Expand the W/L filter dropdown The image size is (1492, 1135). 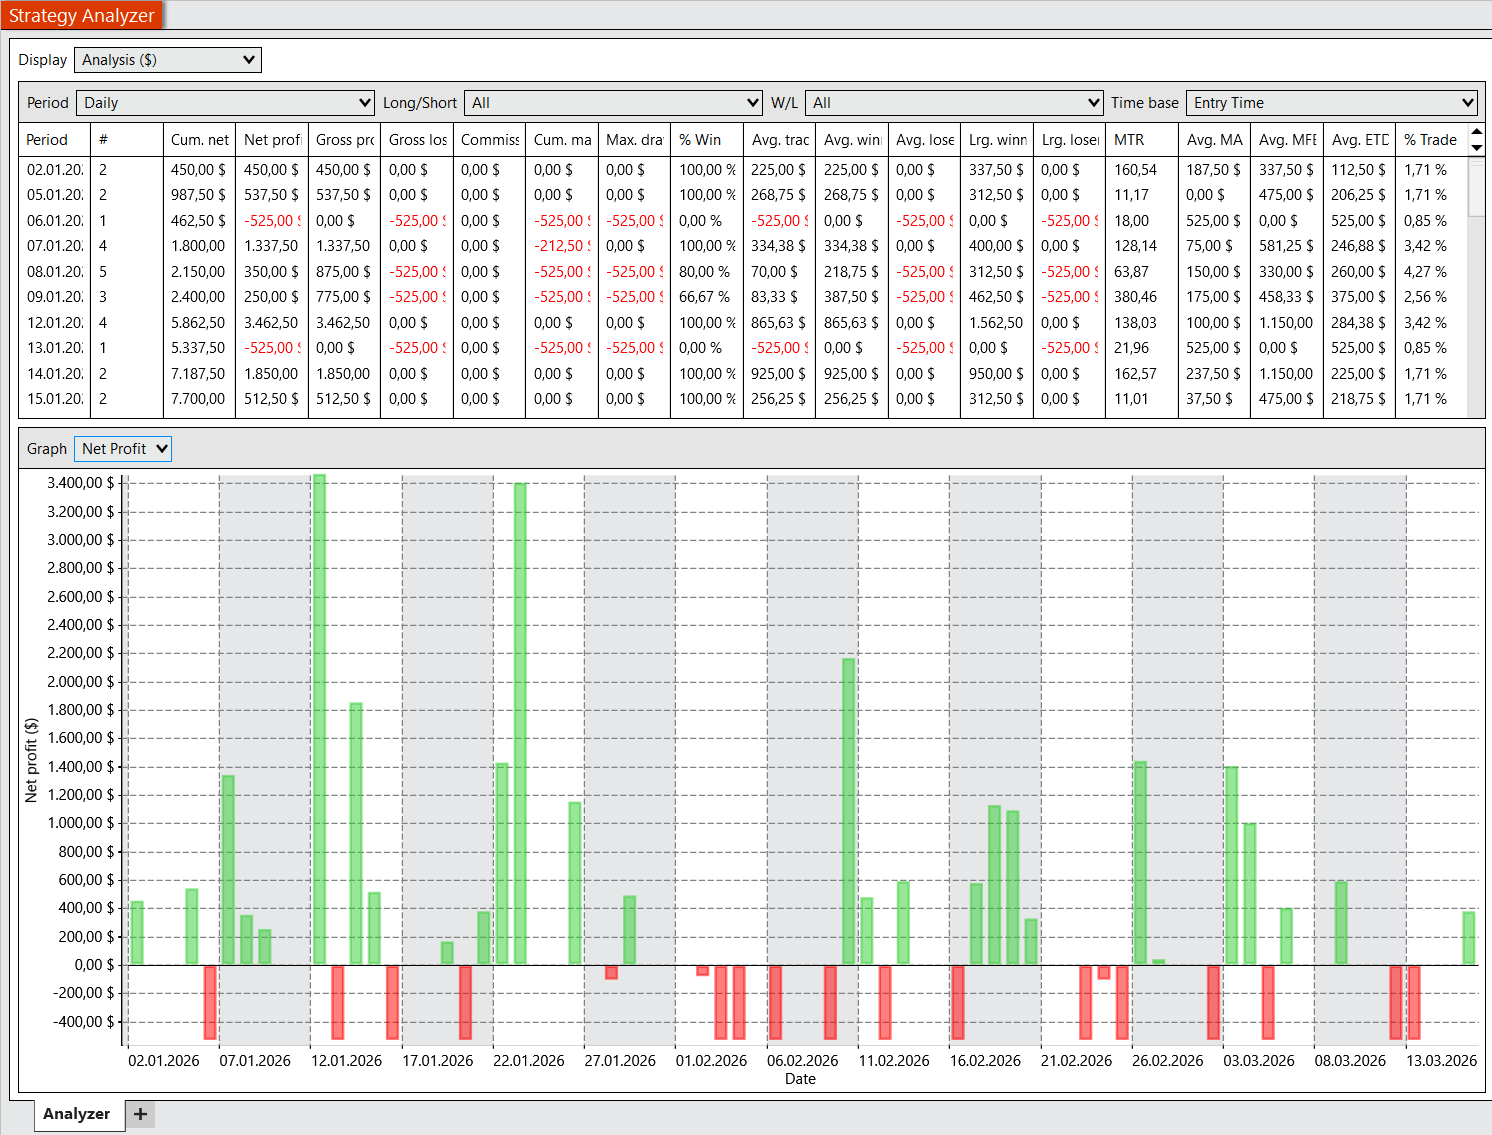coord(954,103)
